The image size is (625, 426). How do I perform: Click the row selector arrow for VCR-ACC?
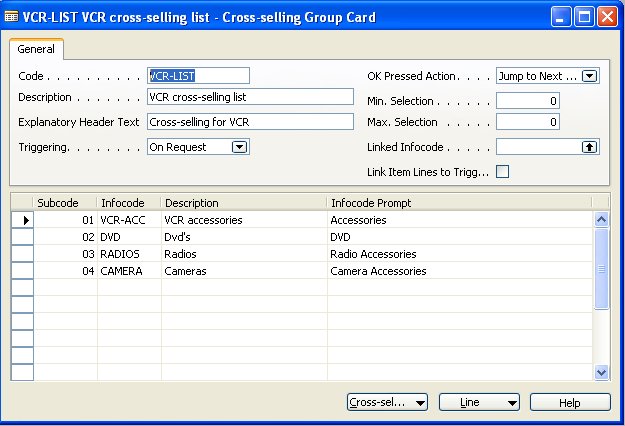coord(22,219)
